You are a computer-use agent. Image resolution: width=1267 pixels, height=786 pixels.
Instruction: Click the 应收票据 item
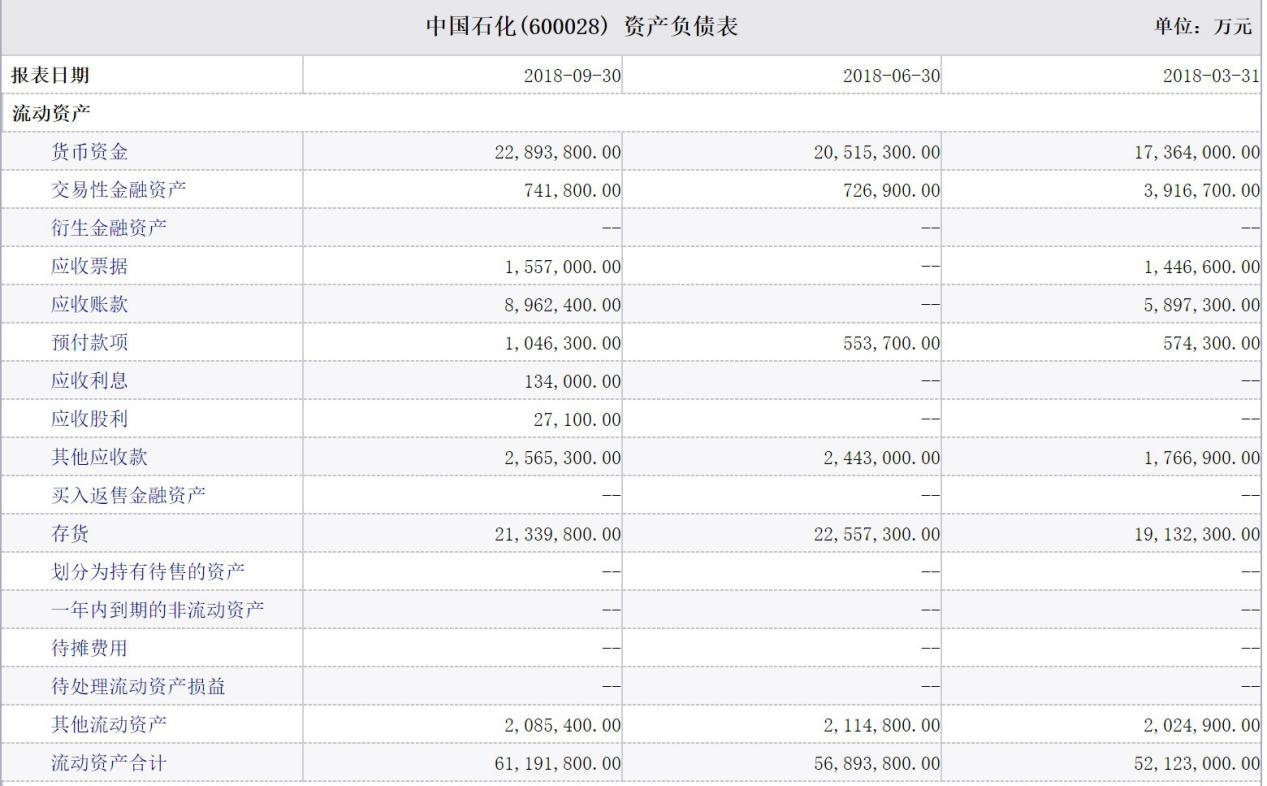pos(90,266)
